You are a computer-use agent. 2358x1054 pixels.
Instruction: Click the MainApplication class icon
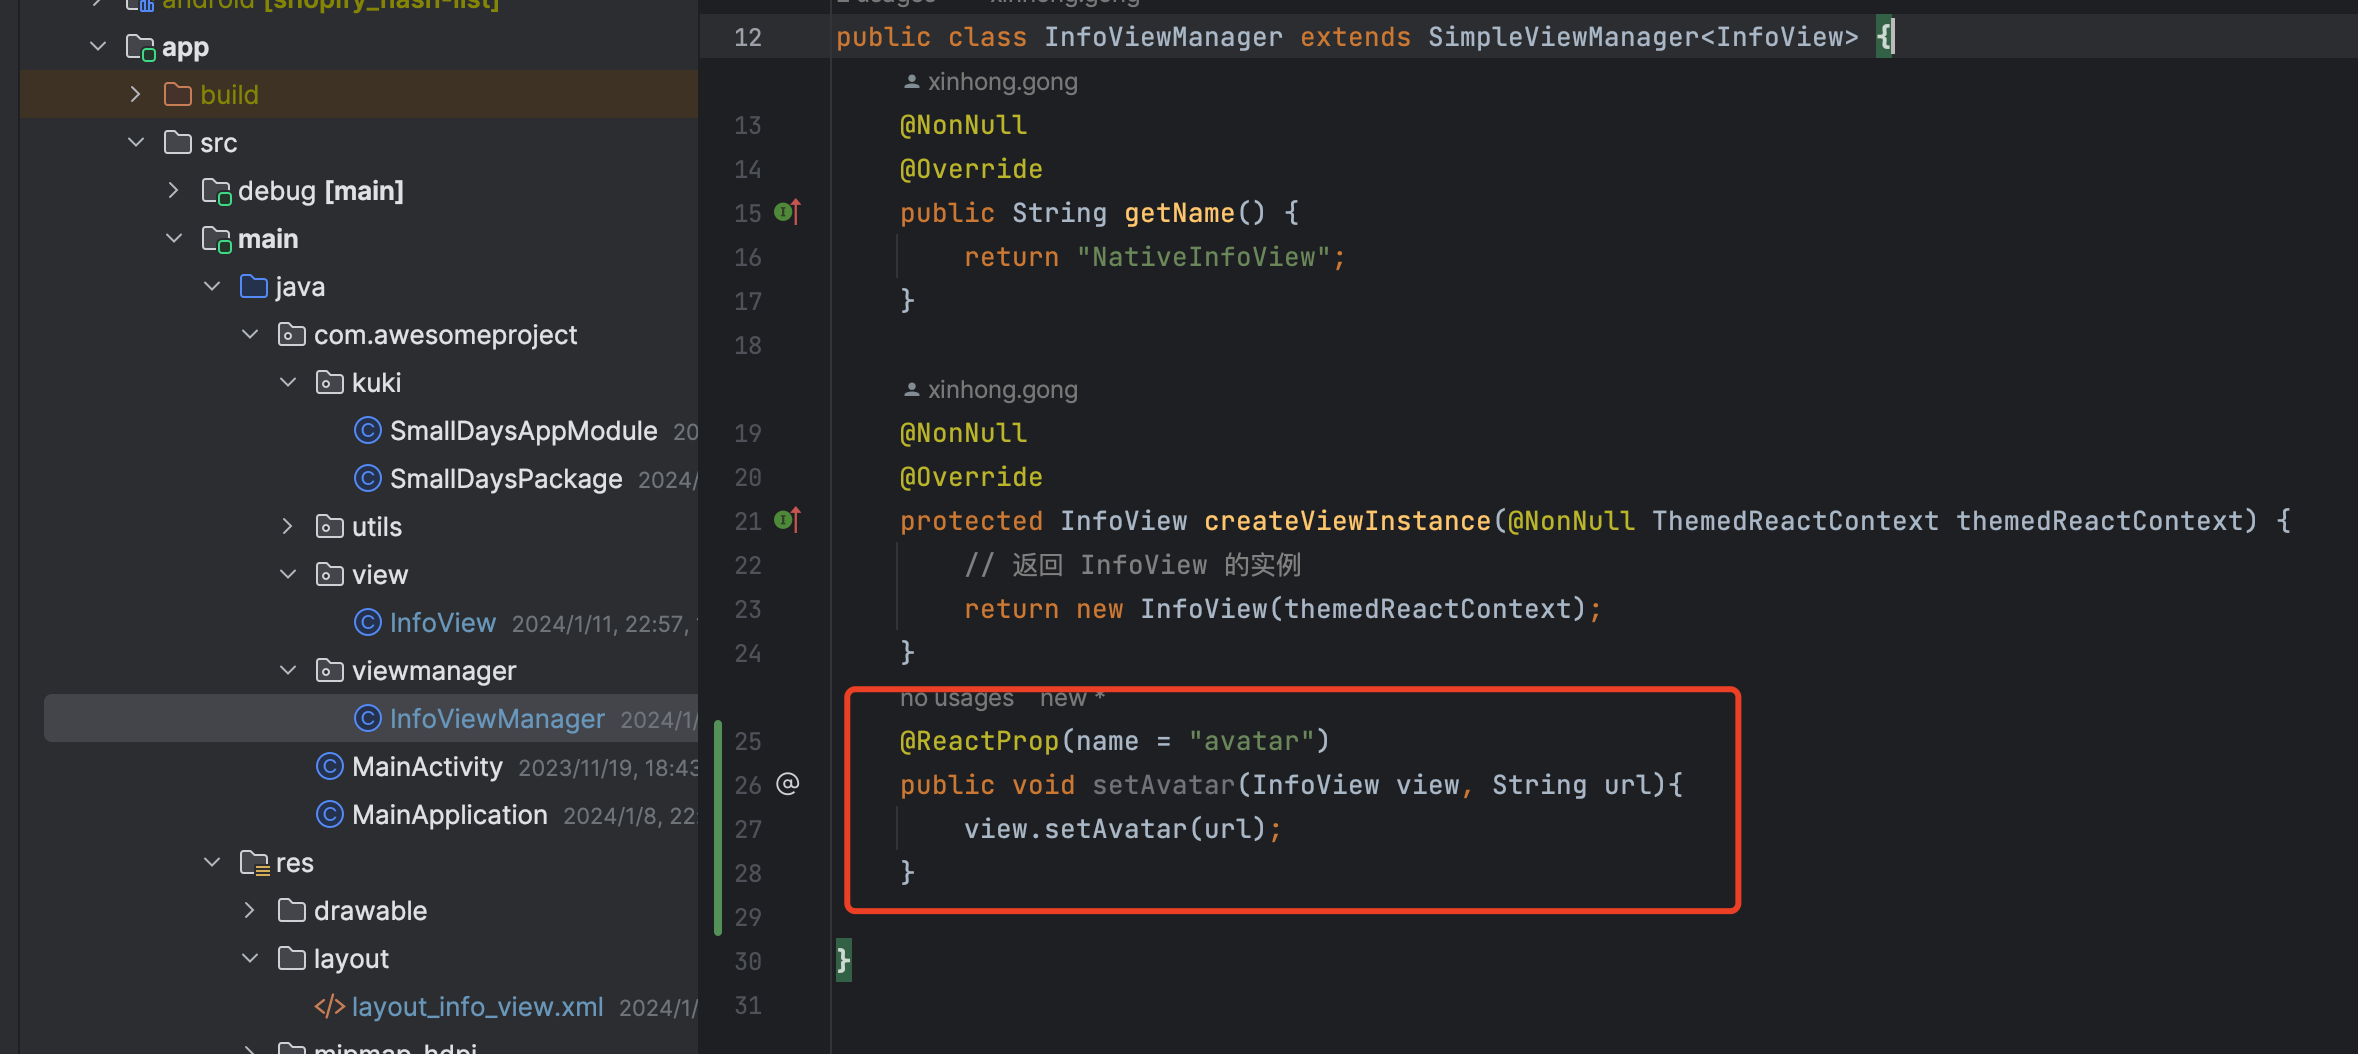[x=330, y=814]
